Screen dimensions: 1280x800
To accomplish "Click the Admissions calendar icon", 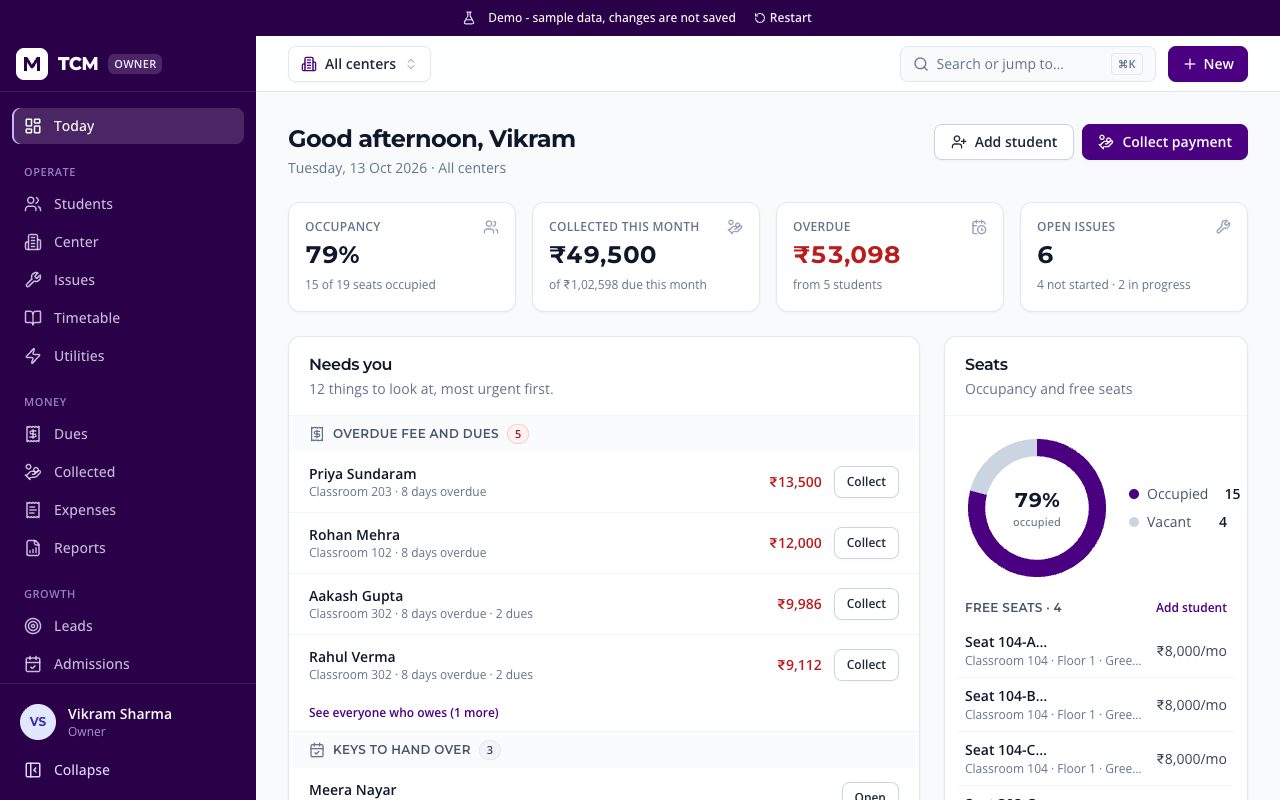I will point(33,664).
